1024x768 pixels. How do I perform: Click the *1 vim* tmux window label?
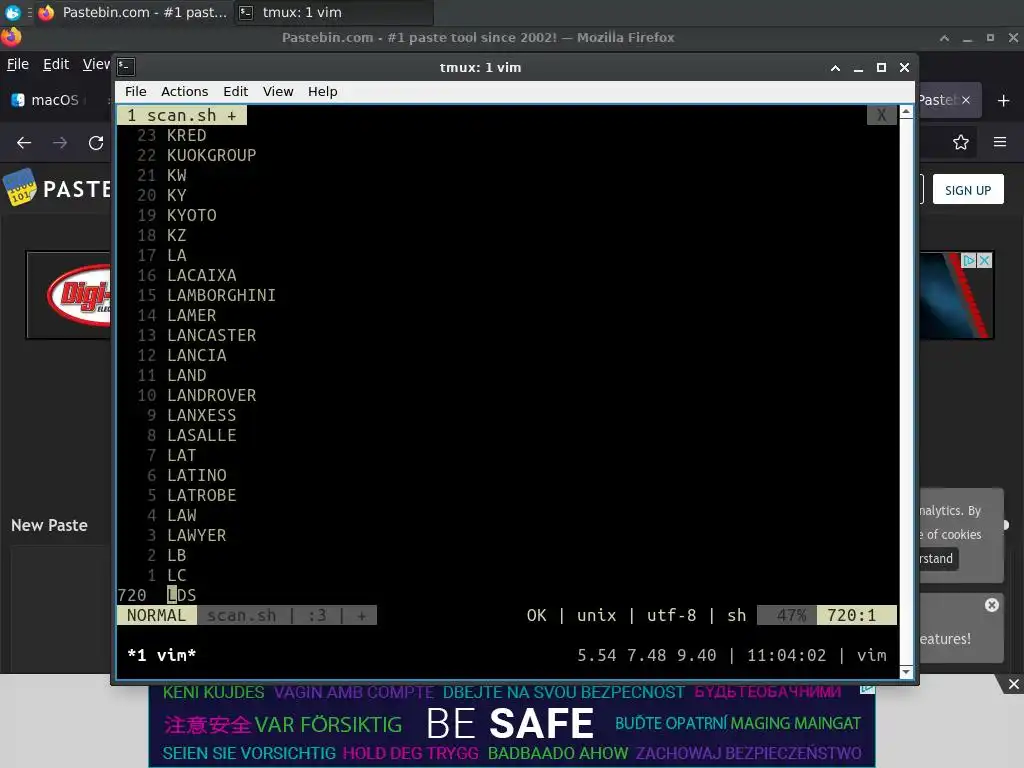tap(162, 655)
